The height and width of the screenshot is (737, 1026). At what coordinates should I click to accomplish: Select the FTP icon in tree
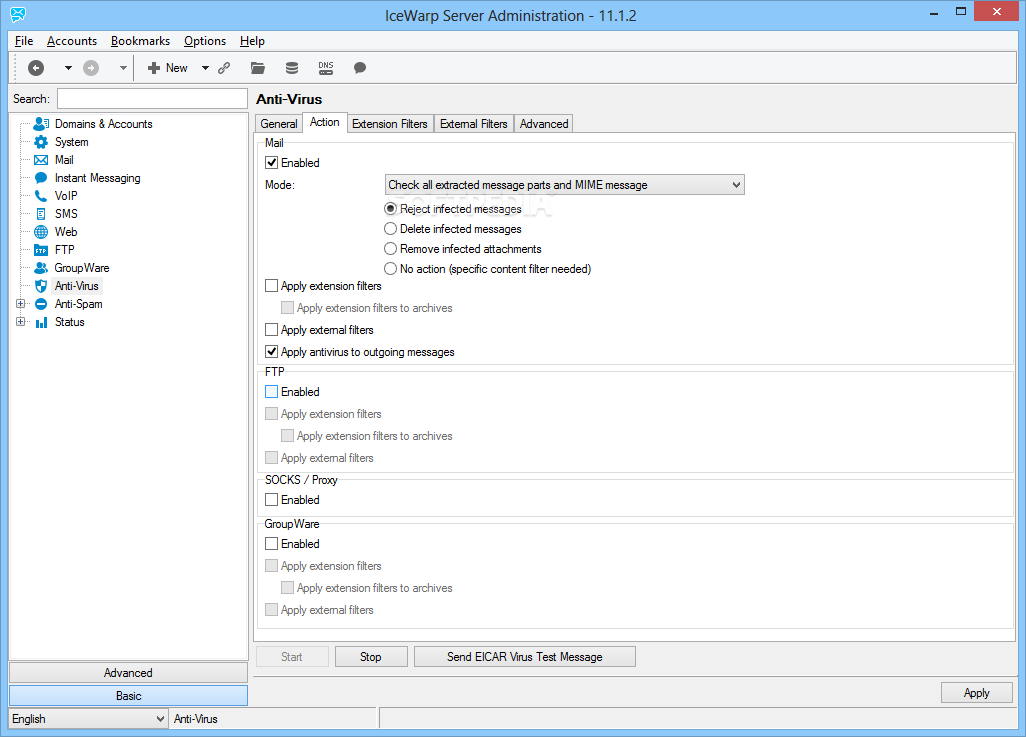(x=41, y=250)
